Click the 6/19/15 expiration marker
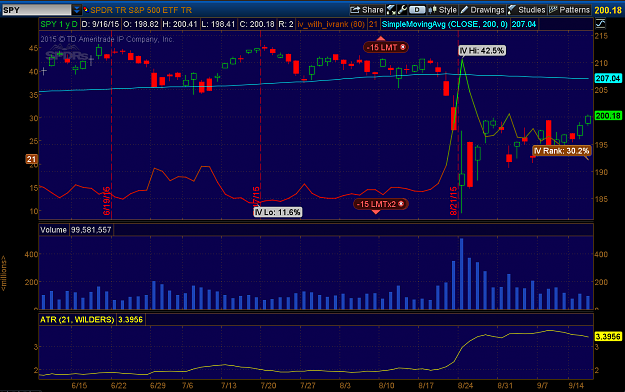The width and height of the screenshot is (625, 392). [x=107, y=201]
